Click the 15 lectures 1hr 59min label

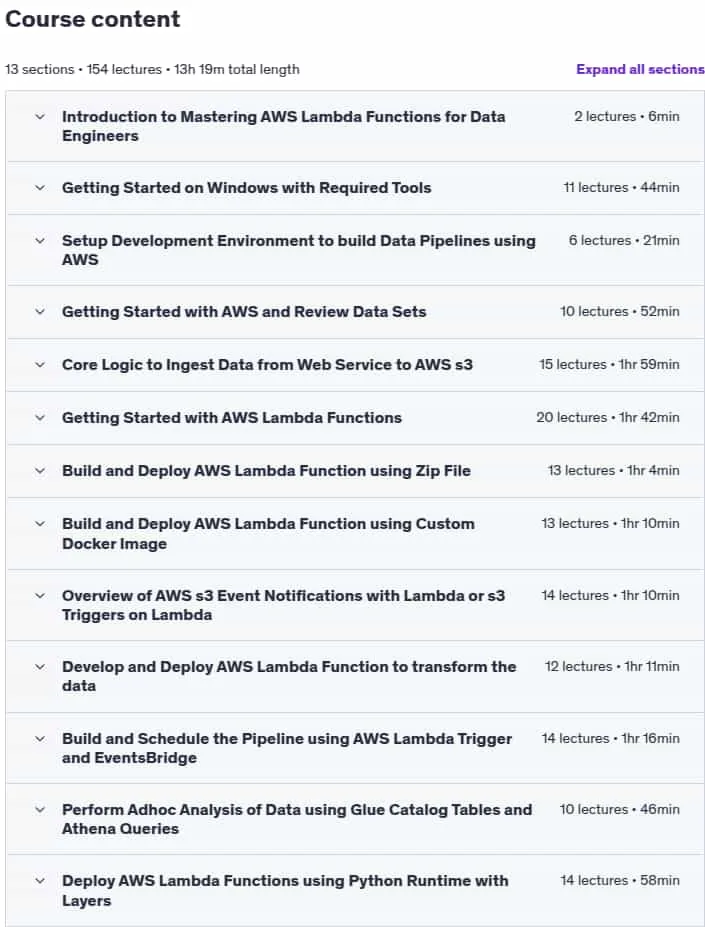pos(609,364)
